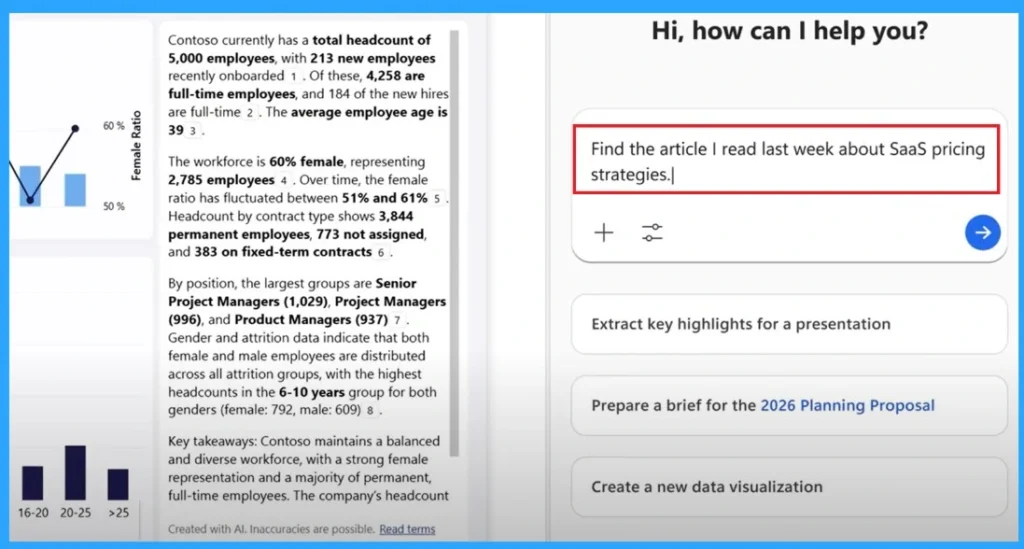Open citation reference 8
1024x549 pixels.
pos(370,411)
